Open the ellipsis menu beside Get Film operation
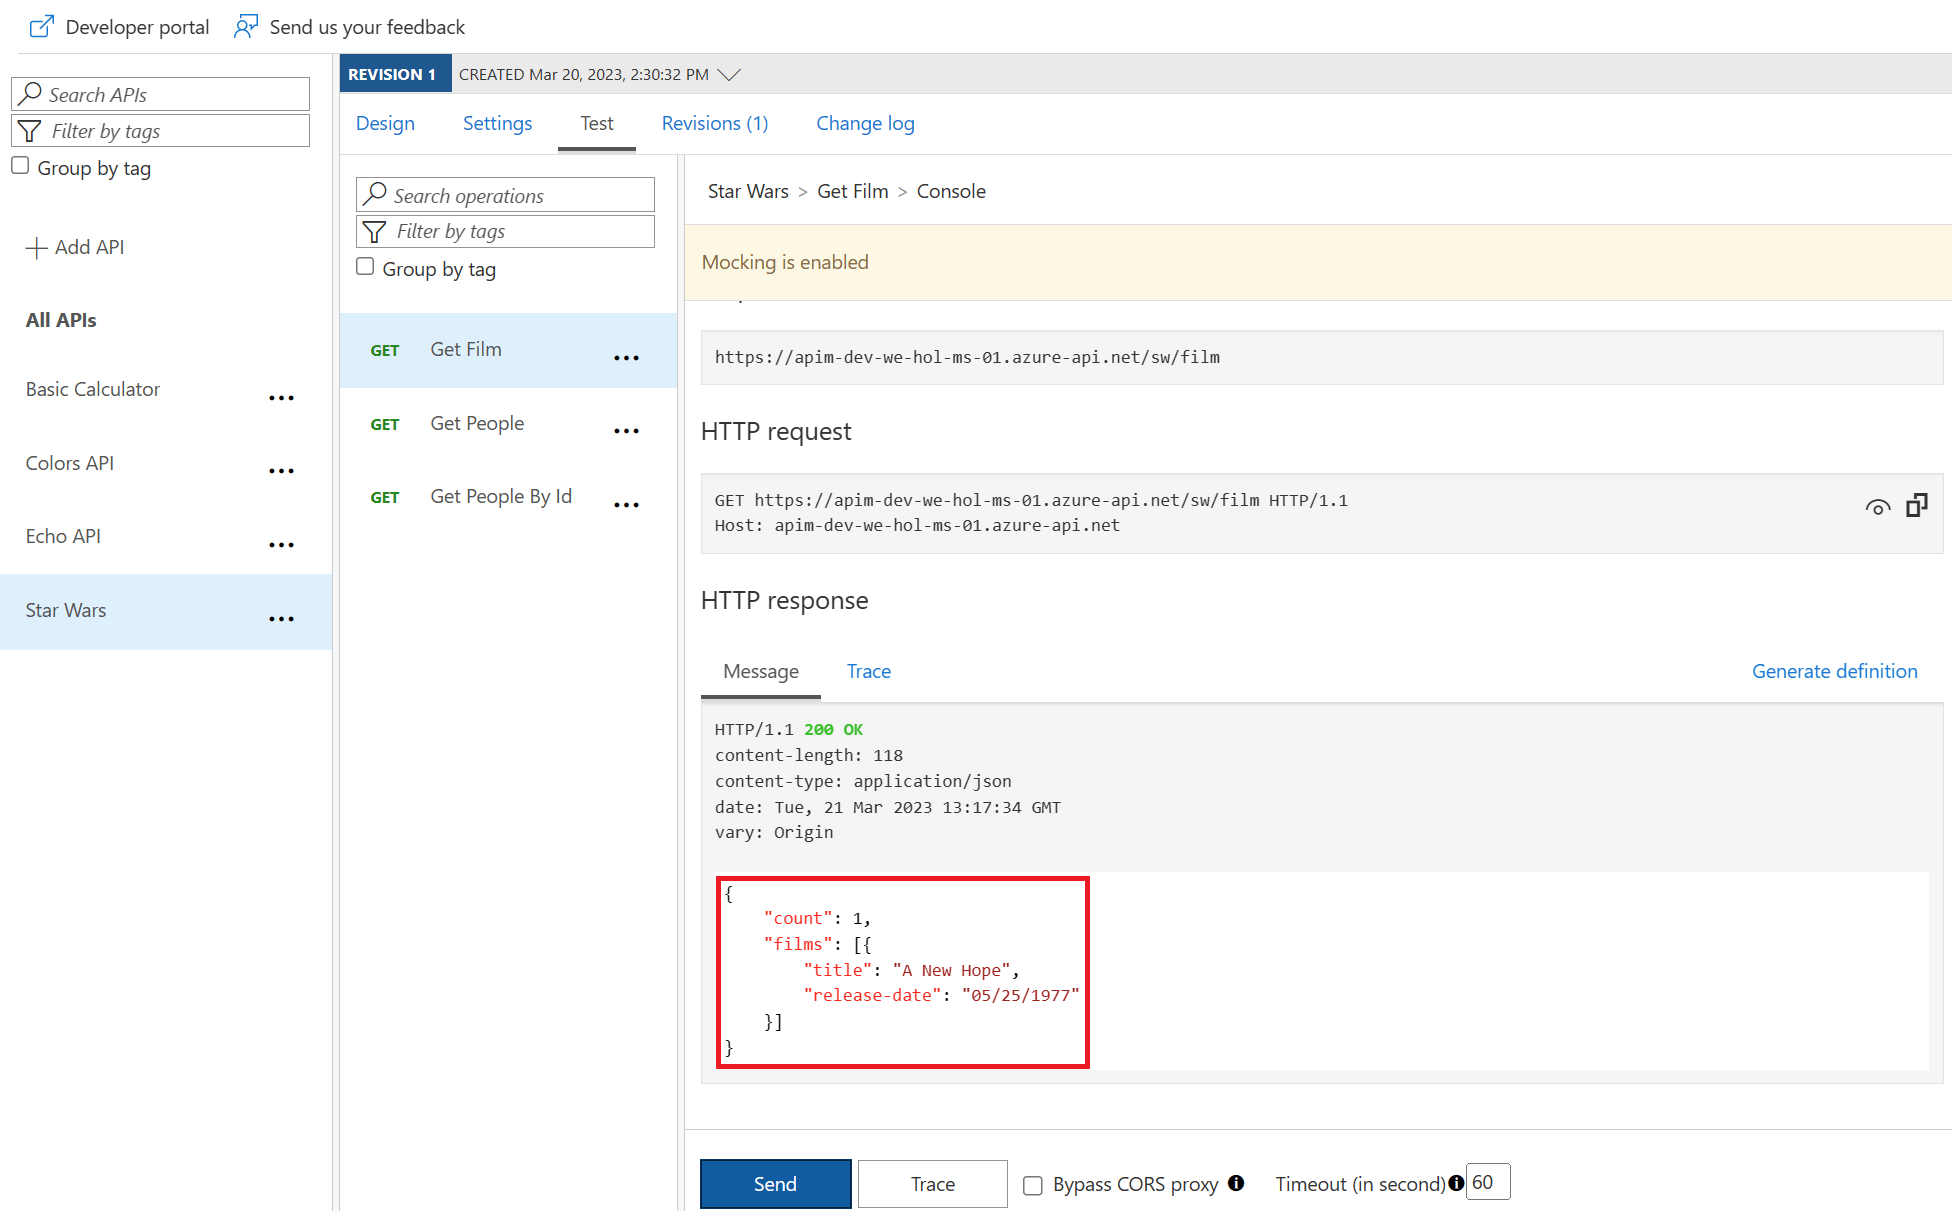Viewport: 1952px width, 1211px height. click(627, 357)
